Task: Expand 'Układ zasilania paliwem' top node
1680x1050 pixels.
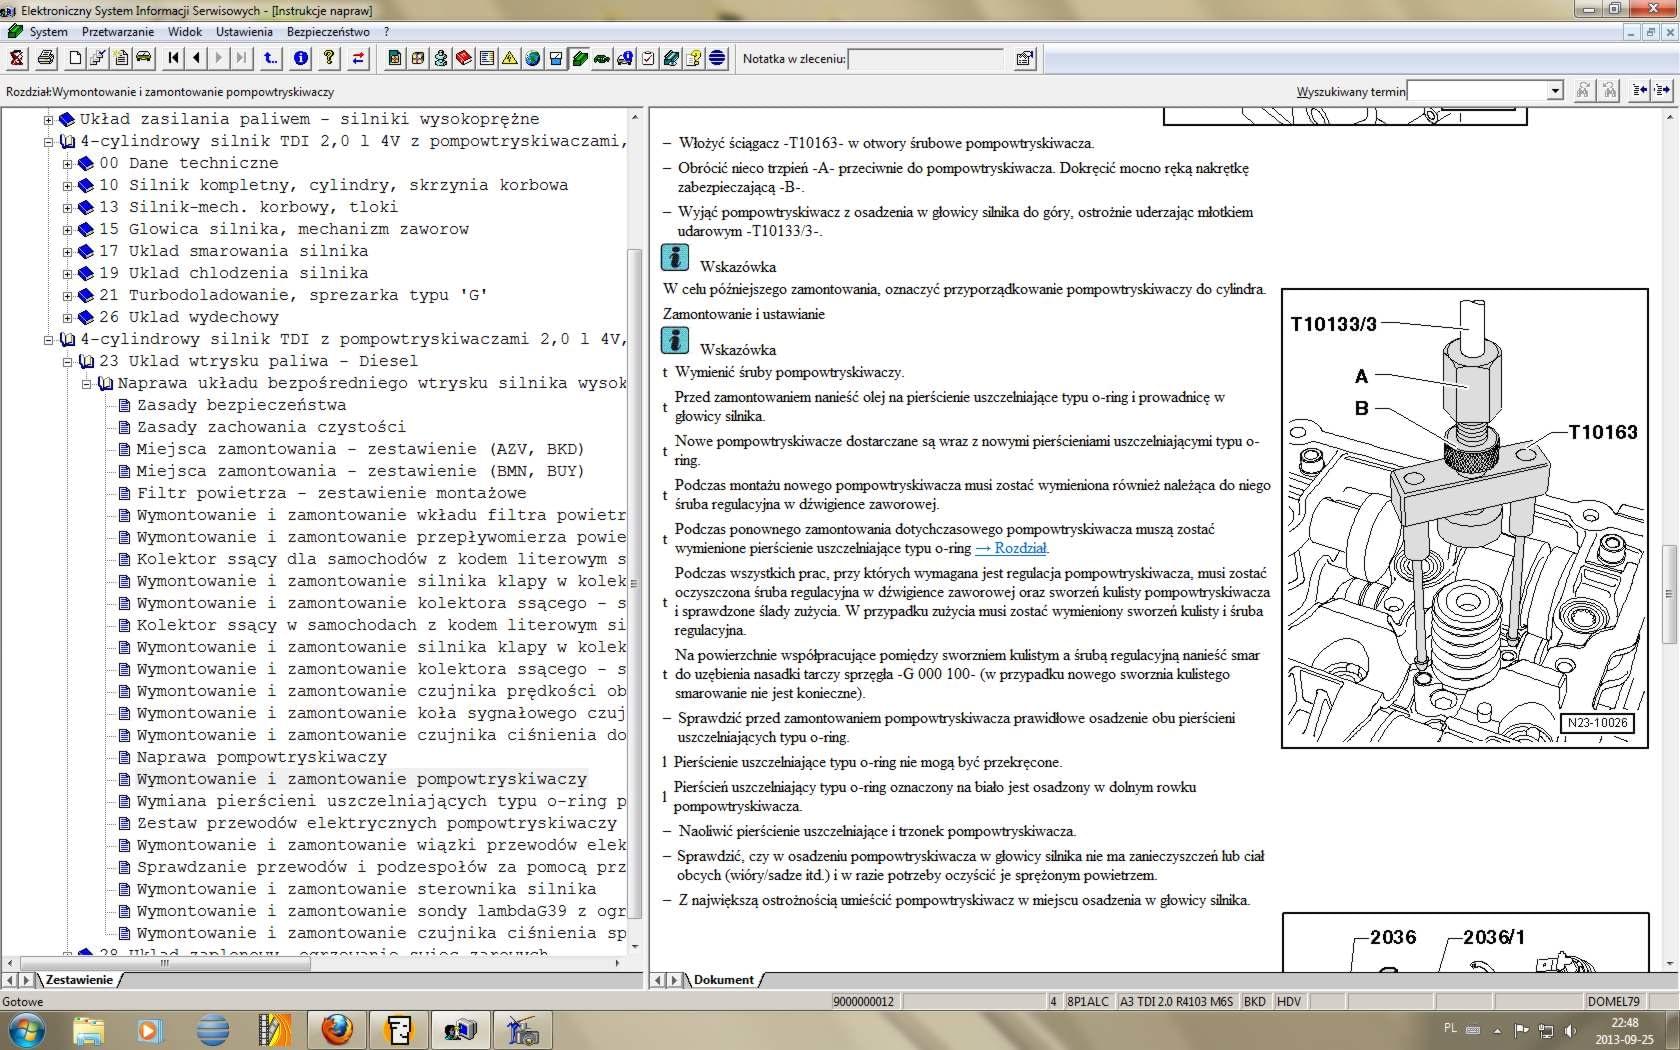Action: coord(48,119)
